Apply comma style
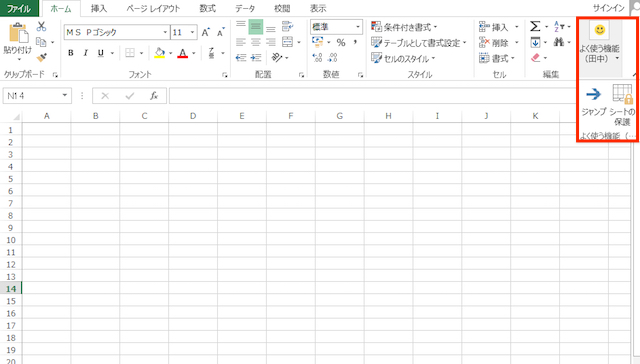The height and width of the screenshot is (364, 640). 356,42
